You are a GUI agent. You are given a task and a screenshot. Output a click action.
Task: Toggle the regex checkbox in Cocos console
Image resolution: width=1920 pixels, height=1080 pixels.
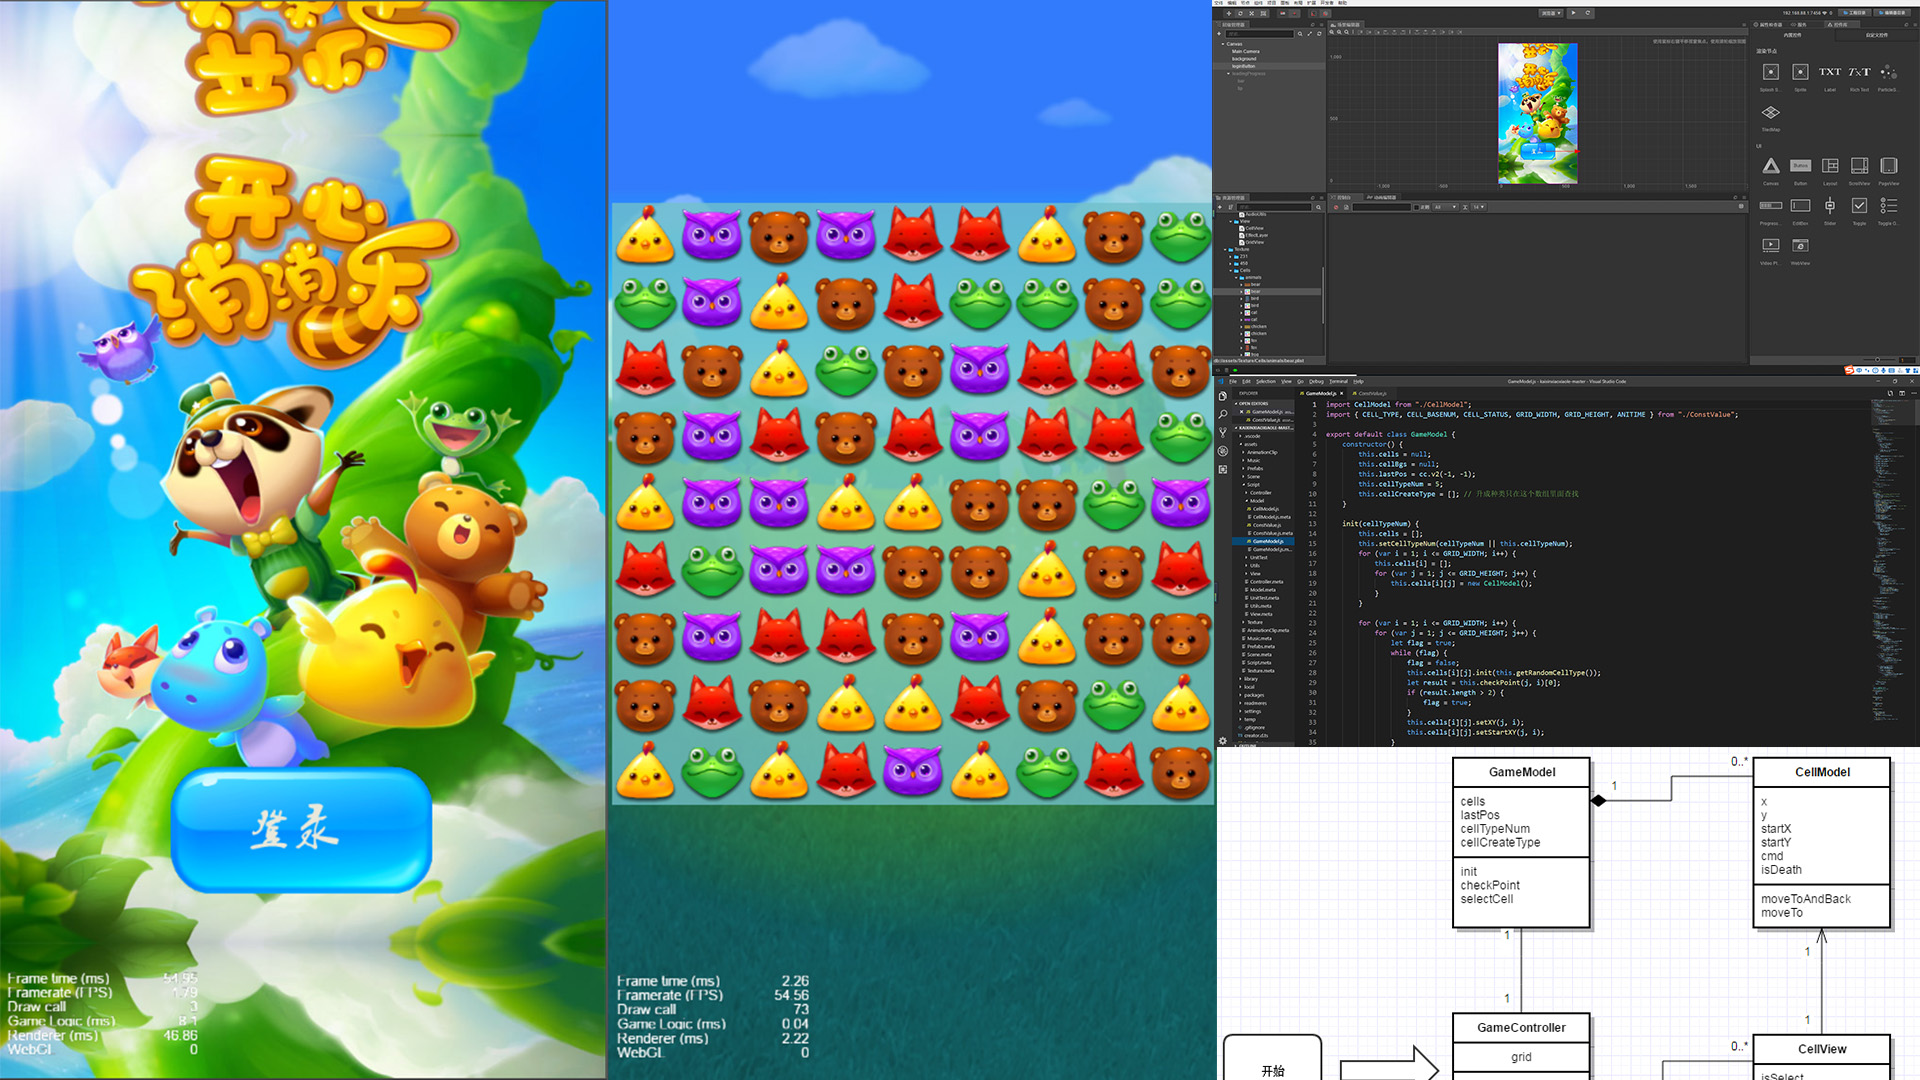click(1415, 207)
